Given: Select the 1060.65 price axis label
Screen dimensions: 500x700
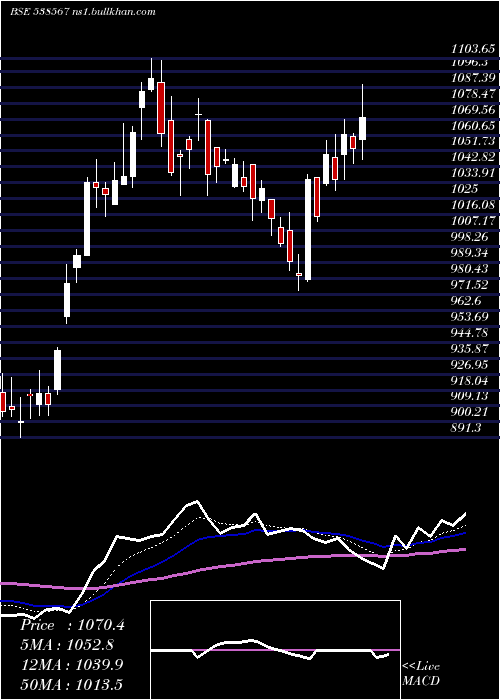Looking at the screenshot, I should 473,125.
